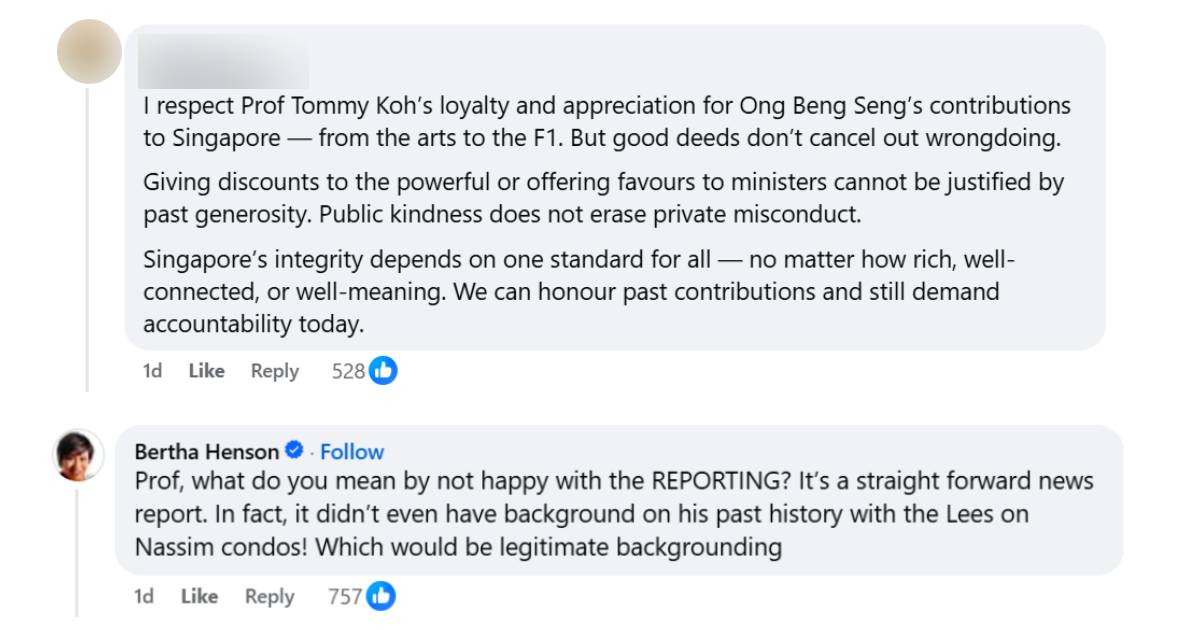Like the comment about Prof Tommy Koh
Viewport: 1200px width, 630px height.
(x=206, y=371)
